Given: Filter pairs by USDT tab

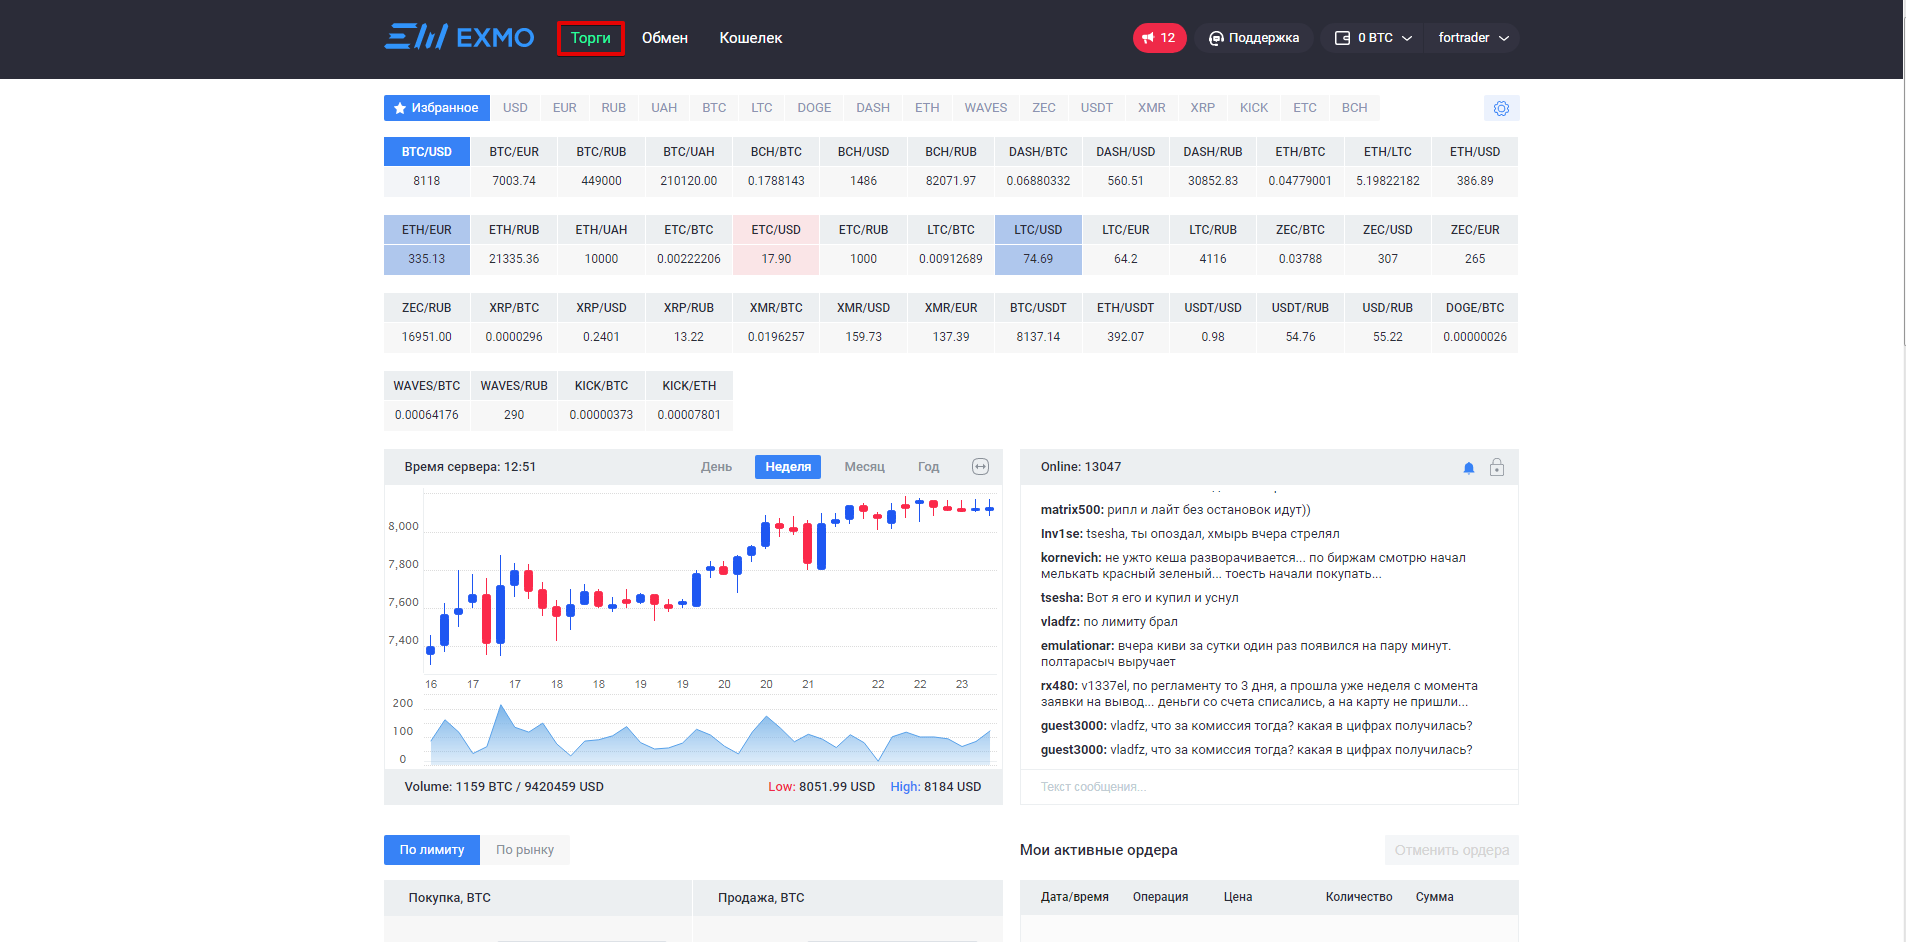Looking at the screenshot, I should pyautogui.click(x=1097, y=108).
